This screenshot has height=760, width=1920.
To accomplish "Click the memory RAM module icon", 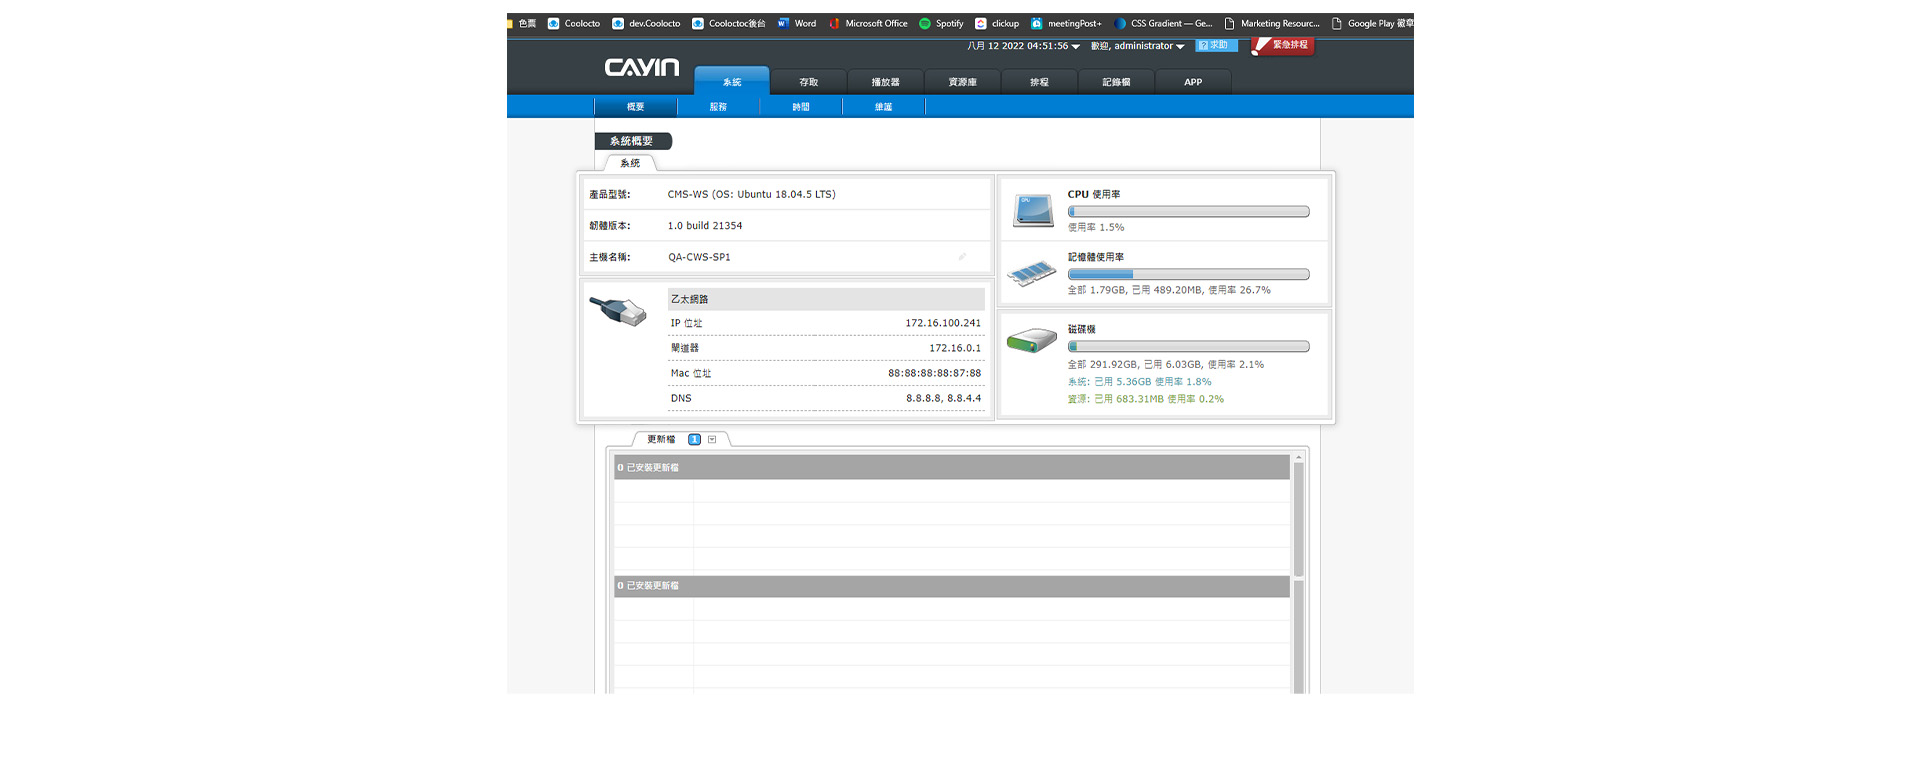I will (1031, 272).
